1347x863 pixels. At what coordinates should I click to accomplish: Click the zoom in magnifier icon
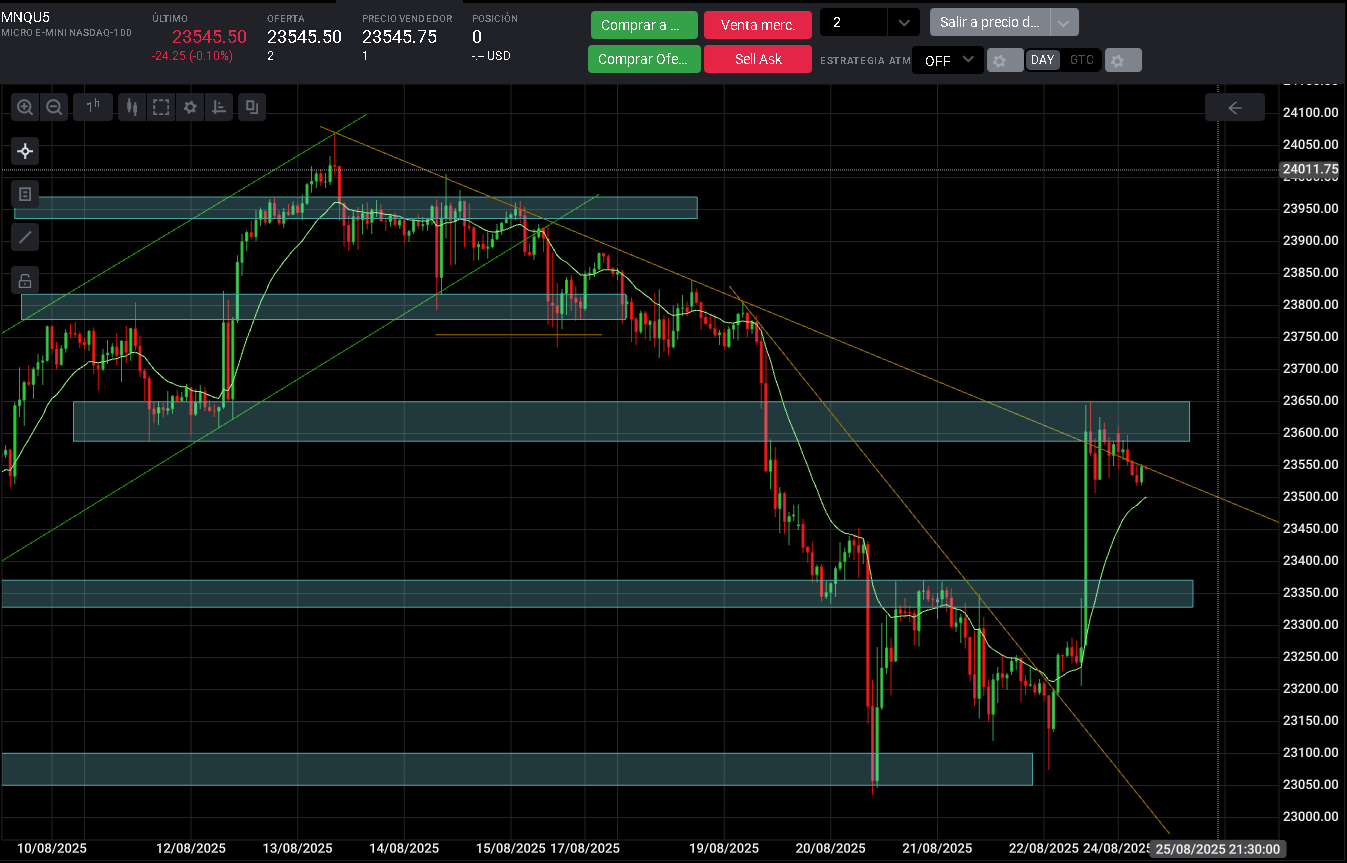[25, 107]
